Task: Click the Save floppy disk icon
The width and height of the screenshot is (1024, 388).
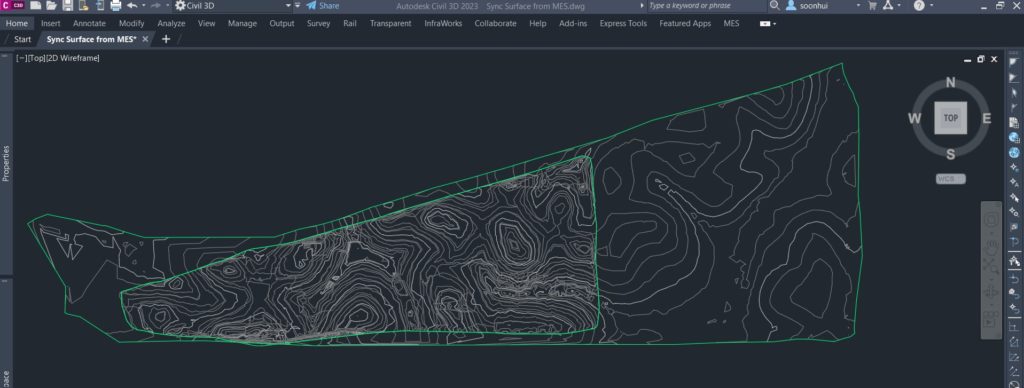Action: click(67, 5)
